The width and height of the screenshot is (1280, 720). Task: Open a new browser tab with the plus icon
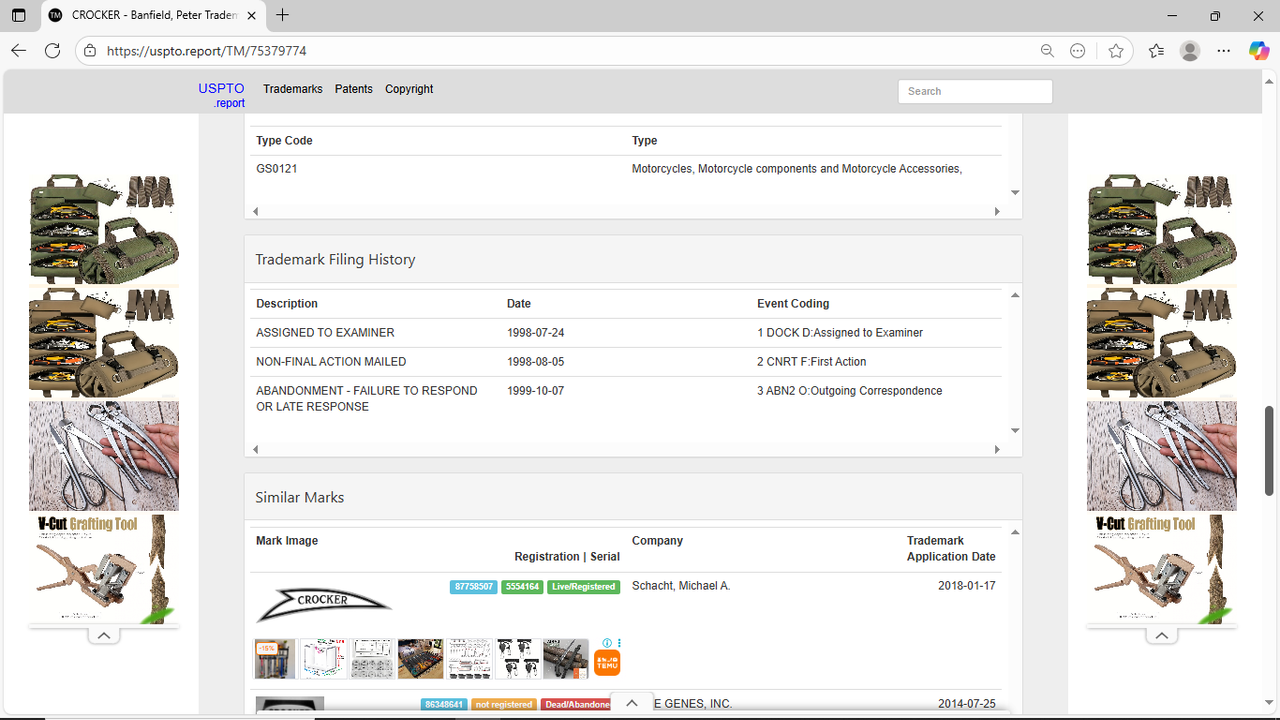[x=283, y=15]
